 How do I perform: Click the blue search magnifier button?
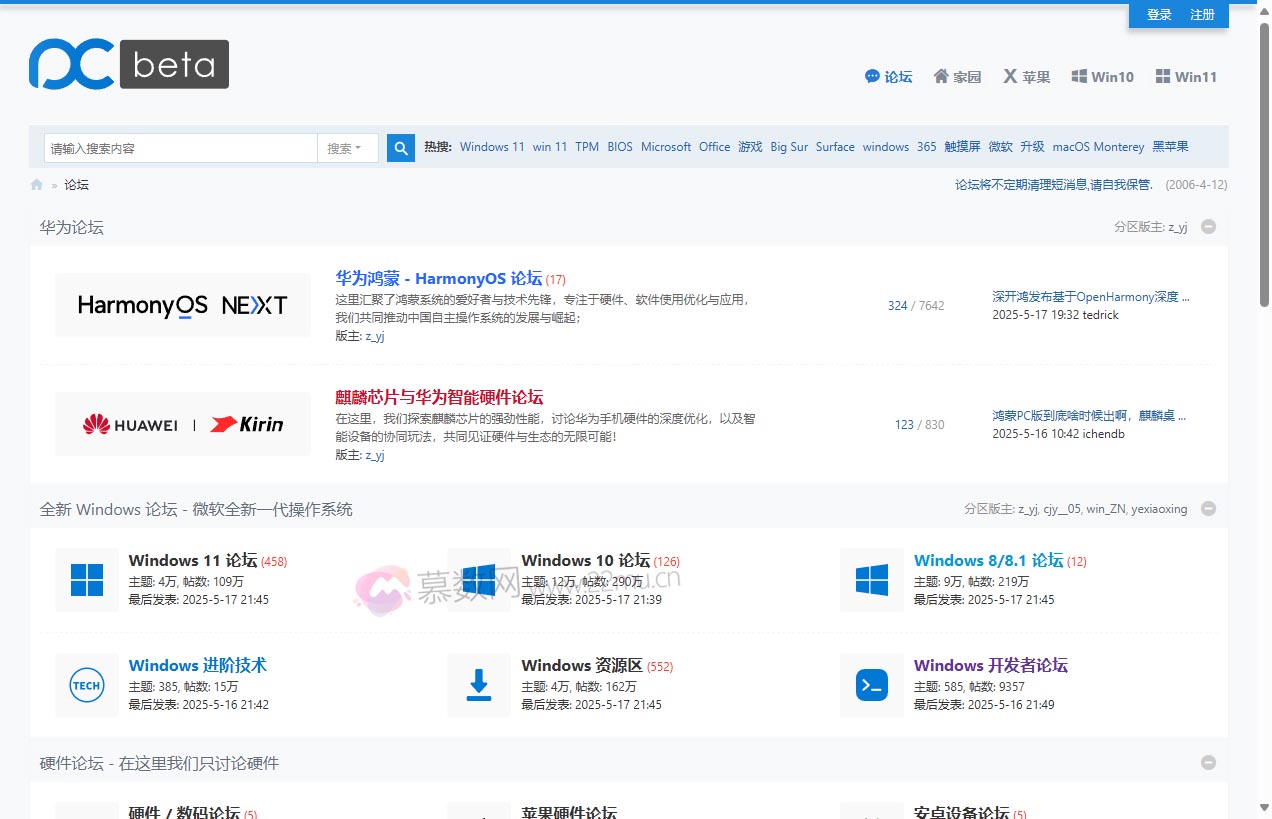coord(401,148)
